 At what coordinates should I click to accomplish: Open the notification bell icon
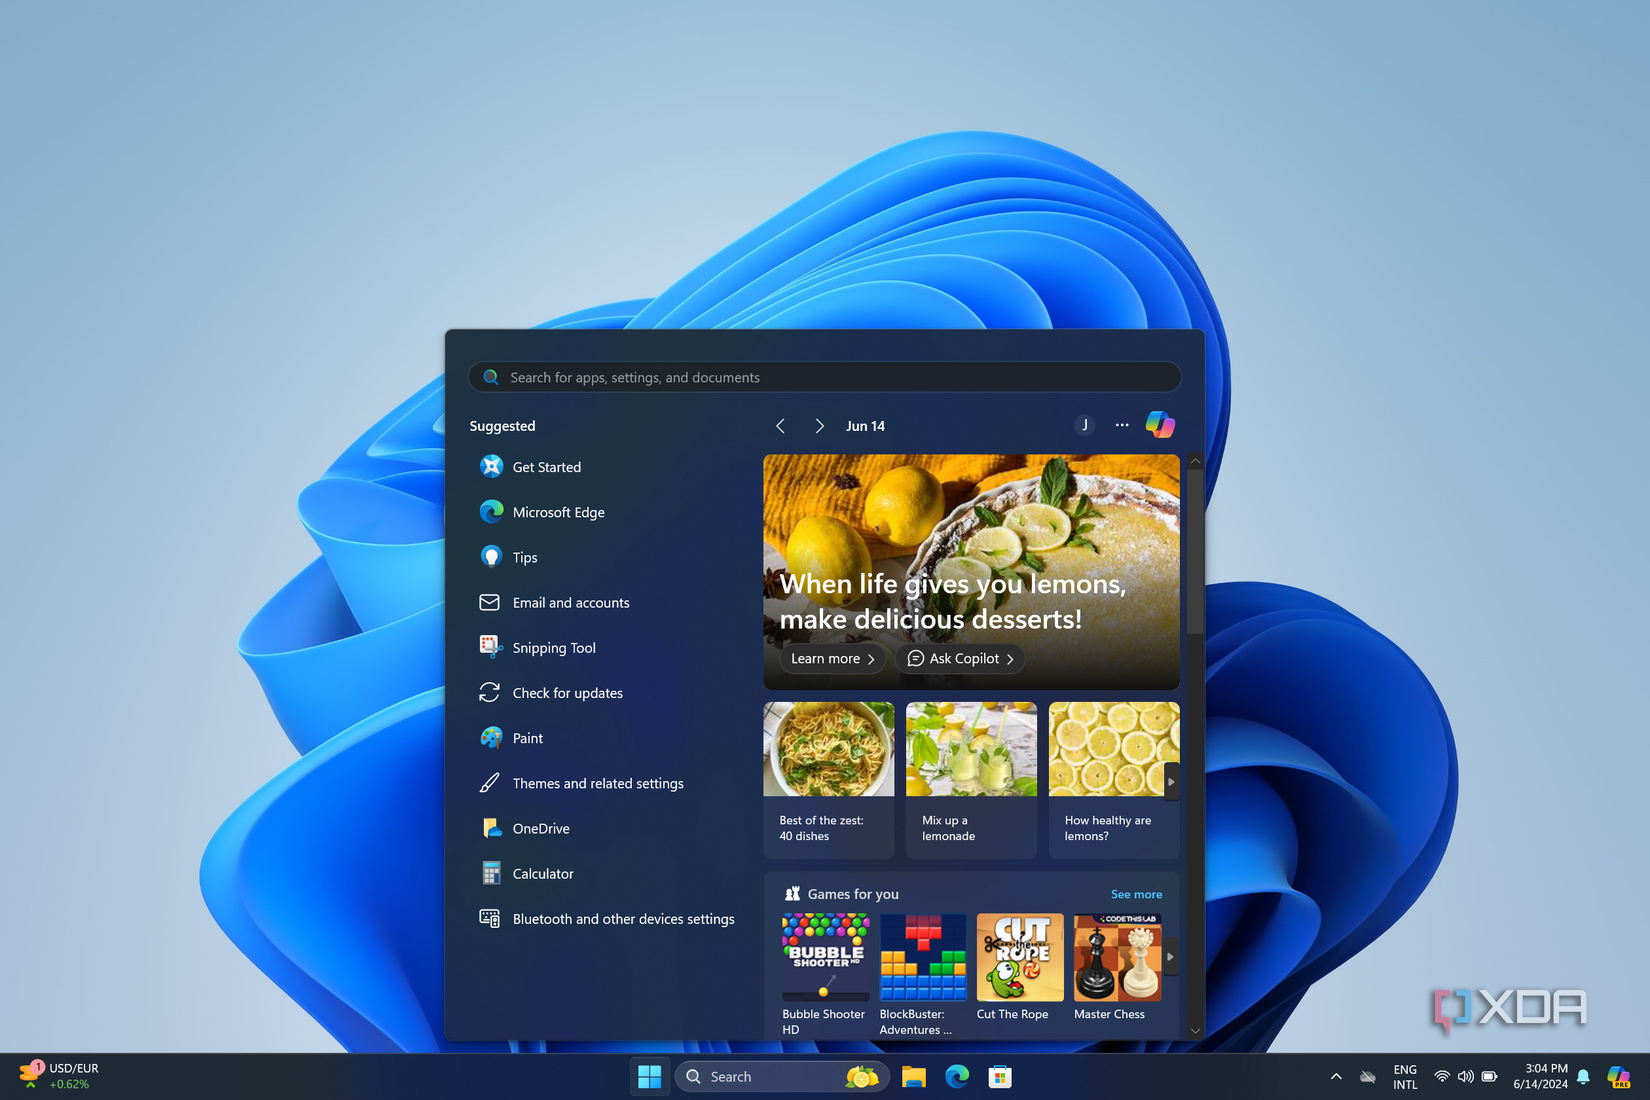pos(1583,1077)
